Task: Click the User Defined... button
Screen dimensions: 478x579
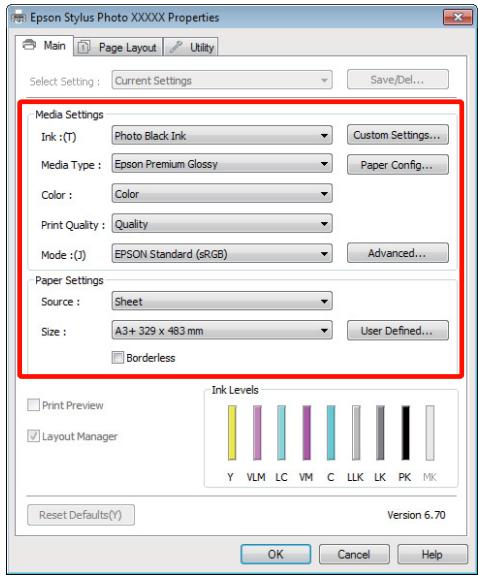Action: pyautogui.click(x=398, y=330)
